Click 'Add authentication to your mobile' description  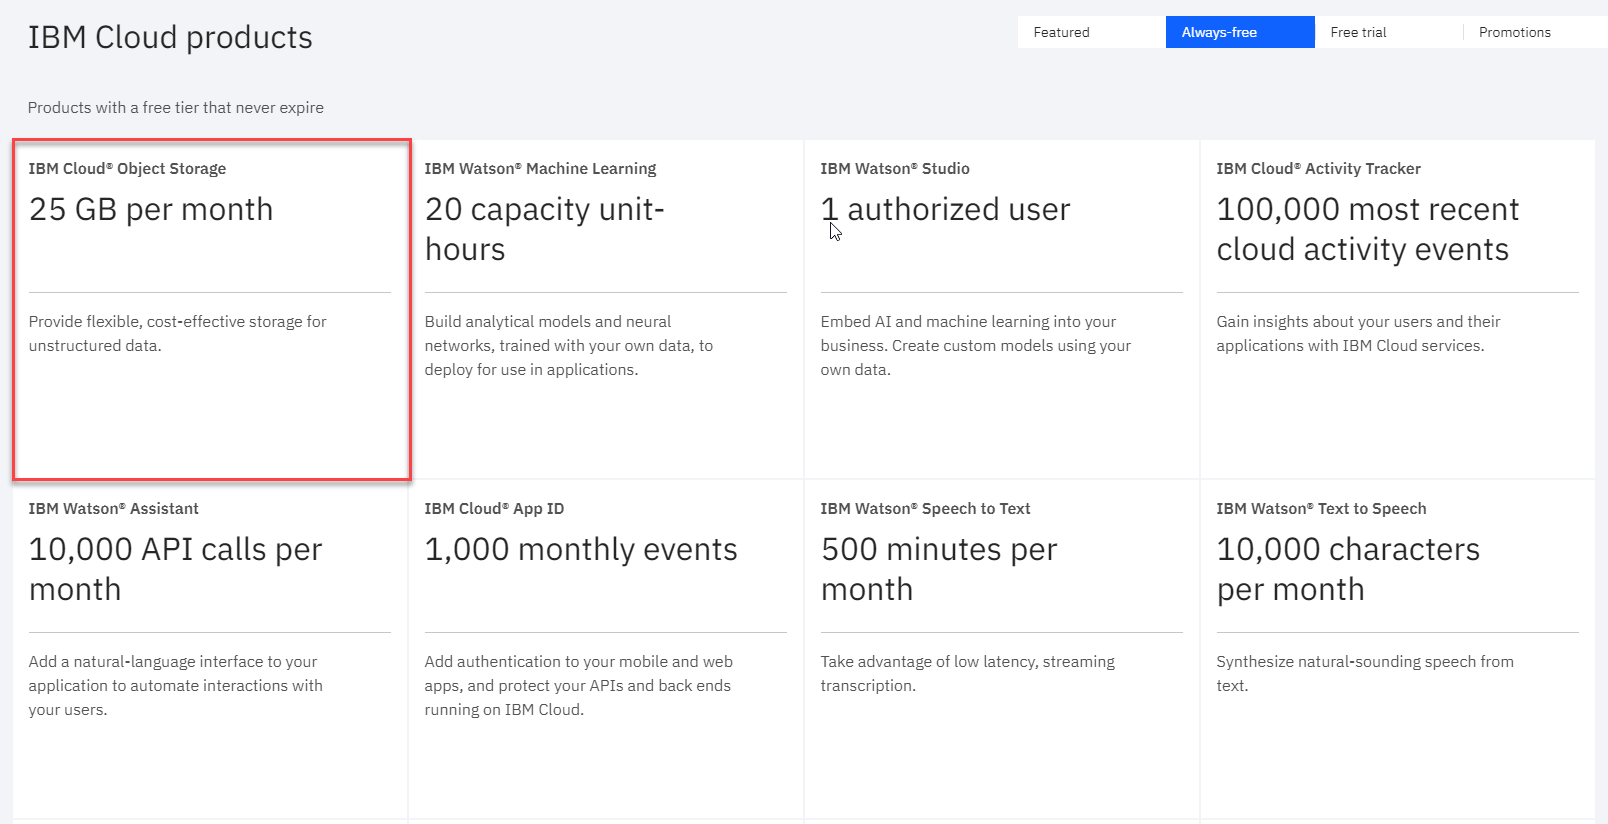click(x=578, y=685)
